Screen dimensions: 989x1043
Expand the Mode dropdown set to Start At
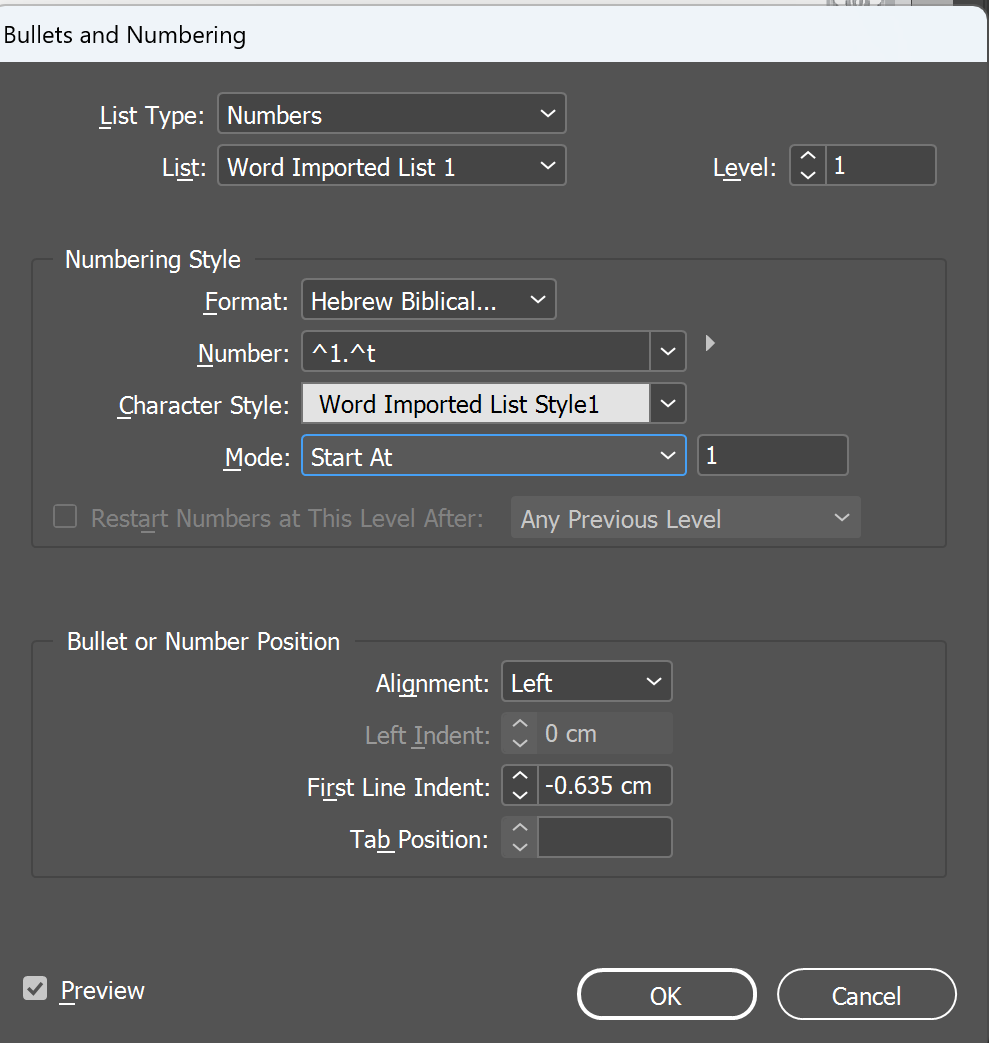coord(493,457)
